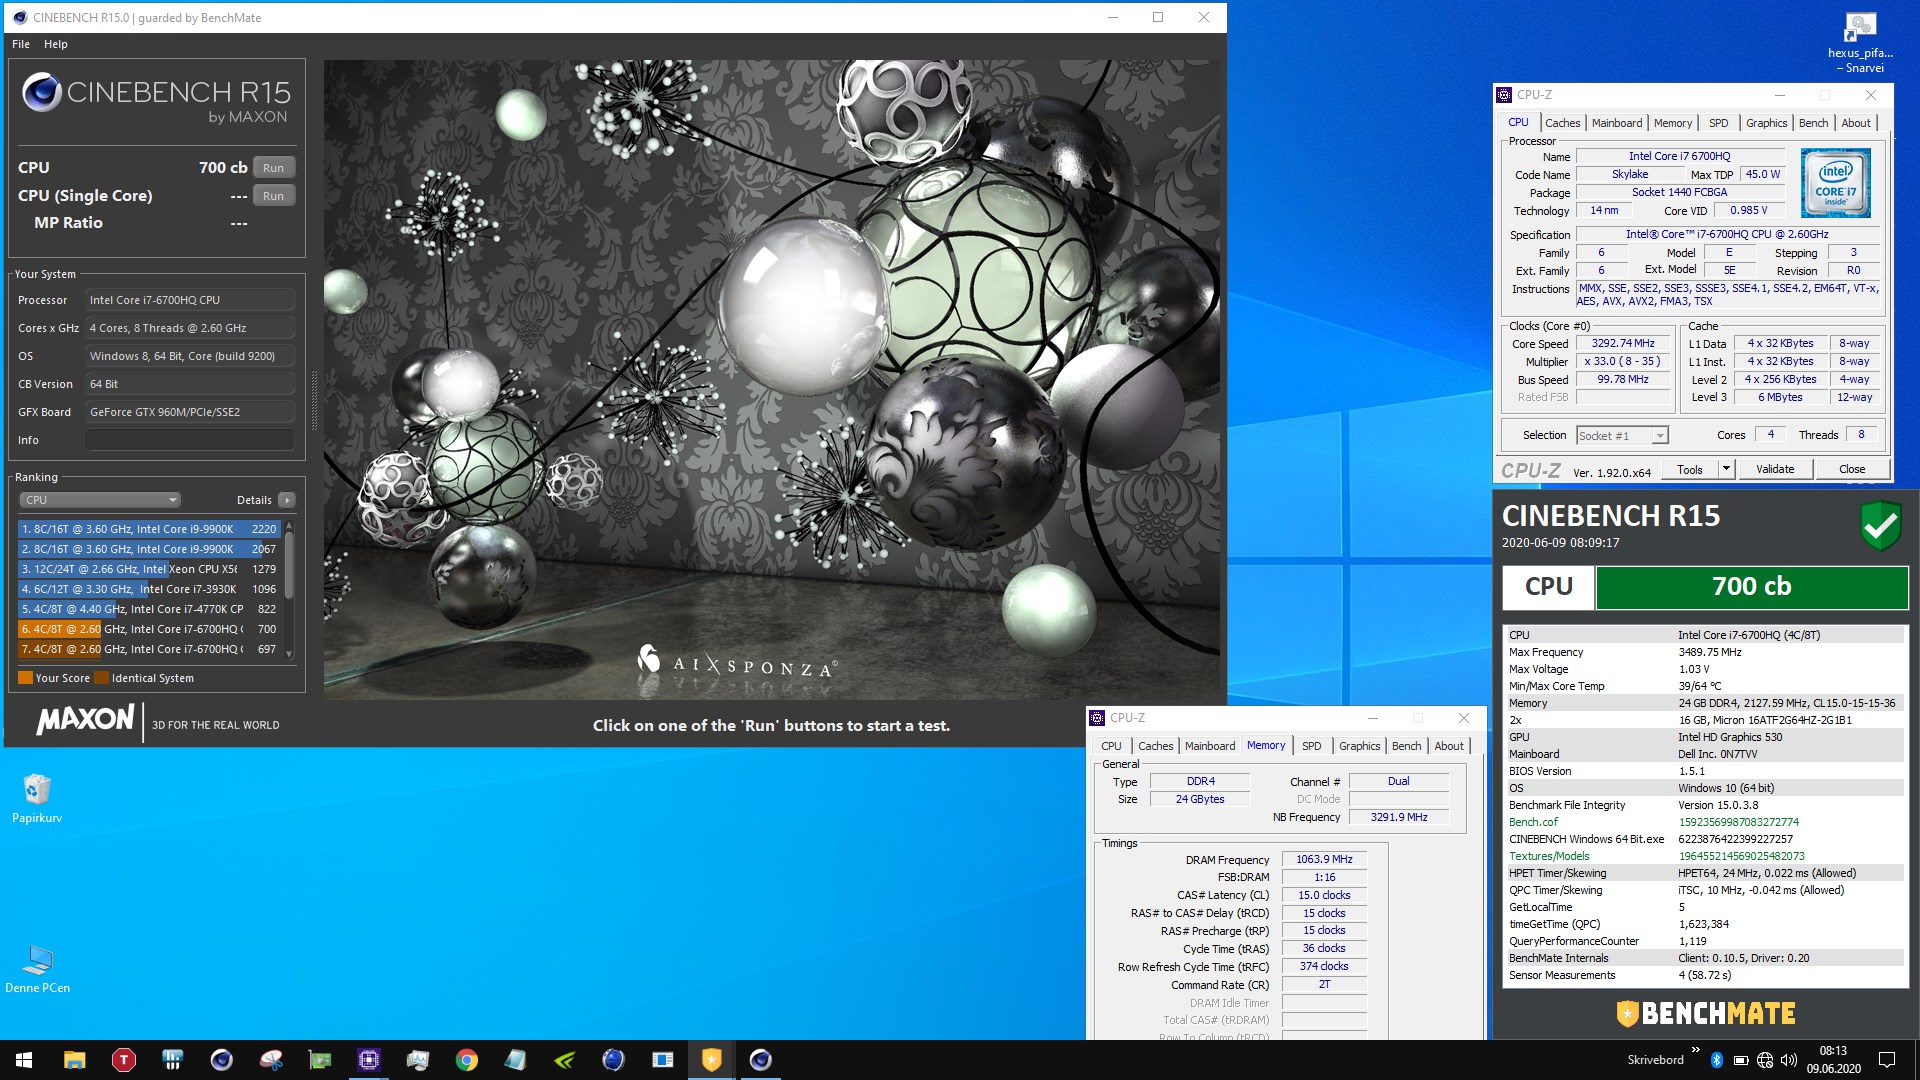Image resolution: width=1920 pixels, height=1080 pixels.
Task: Open the monitor graph taskbar icon
Action: [418, 1060]
